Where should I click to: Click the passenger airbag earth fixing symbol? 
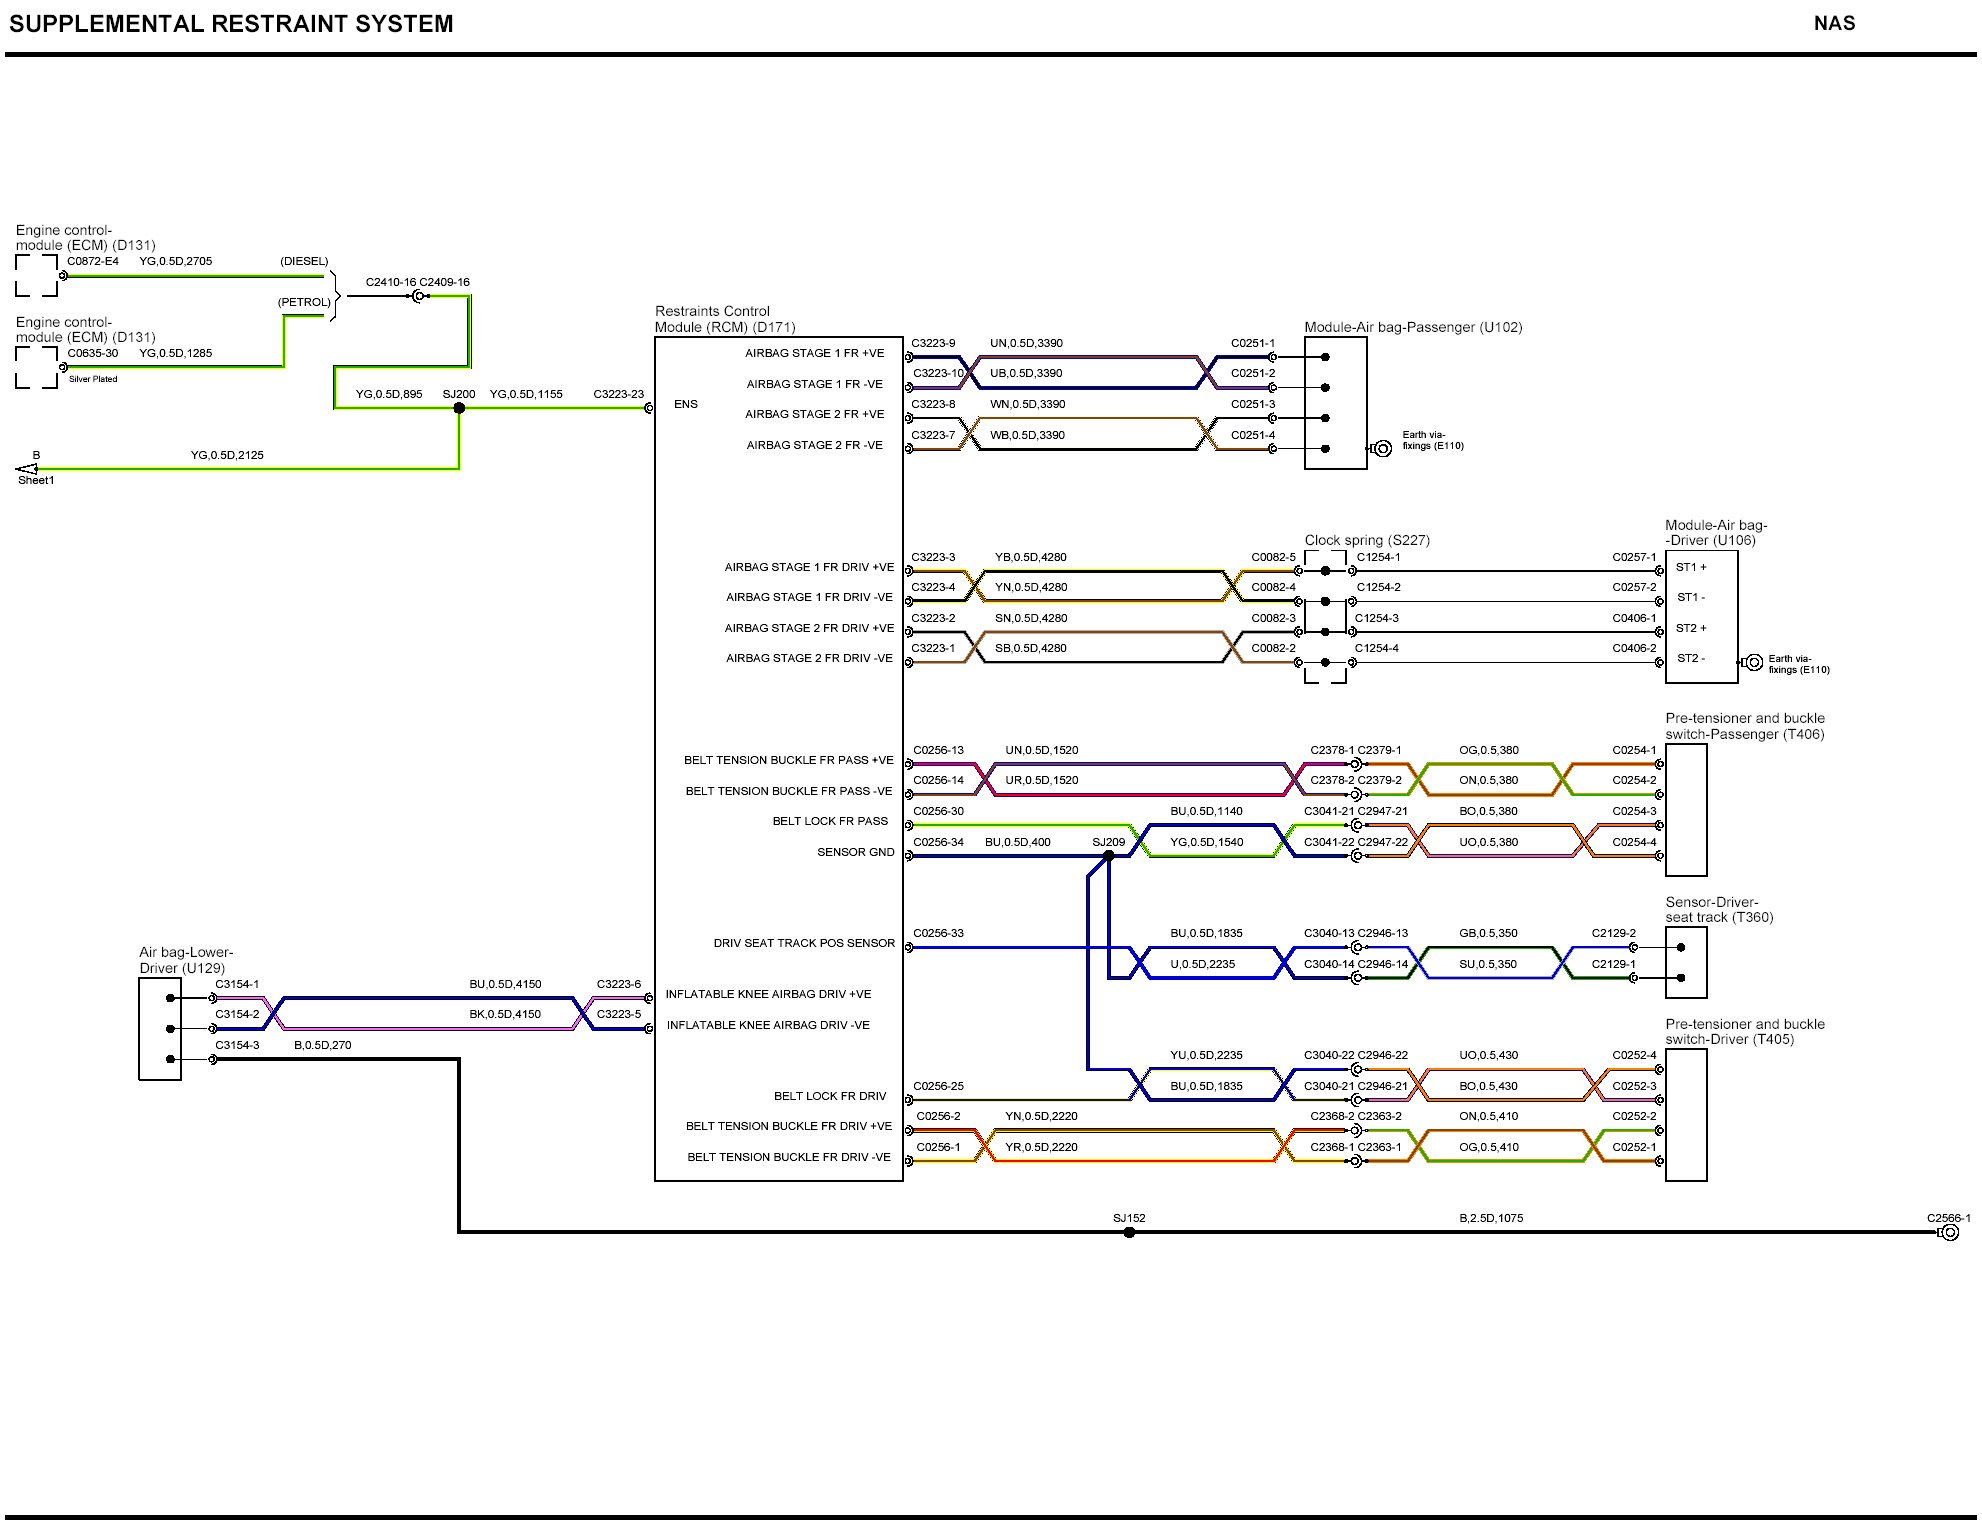(1382, 448)
